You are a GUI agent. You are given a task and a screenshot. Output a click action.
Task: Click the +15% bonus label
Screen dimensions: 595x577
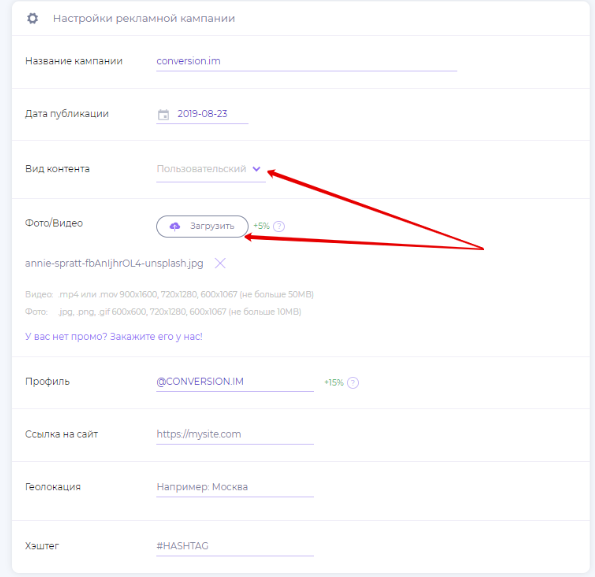coord(334,382)
